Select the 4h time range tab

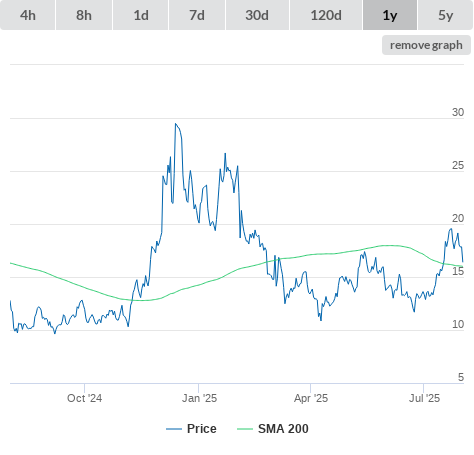[x=28, y=15]
